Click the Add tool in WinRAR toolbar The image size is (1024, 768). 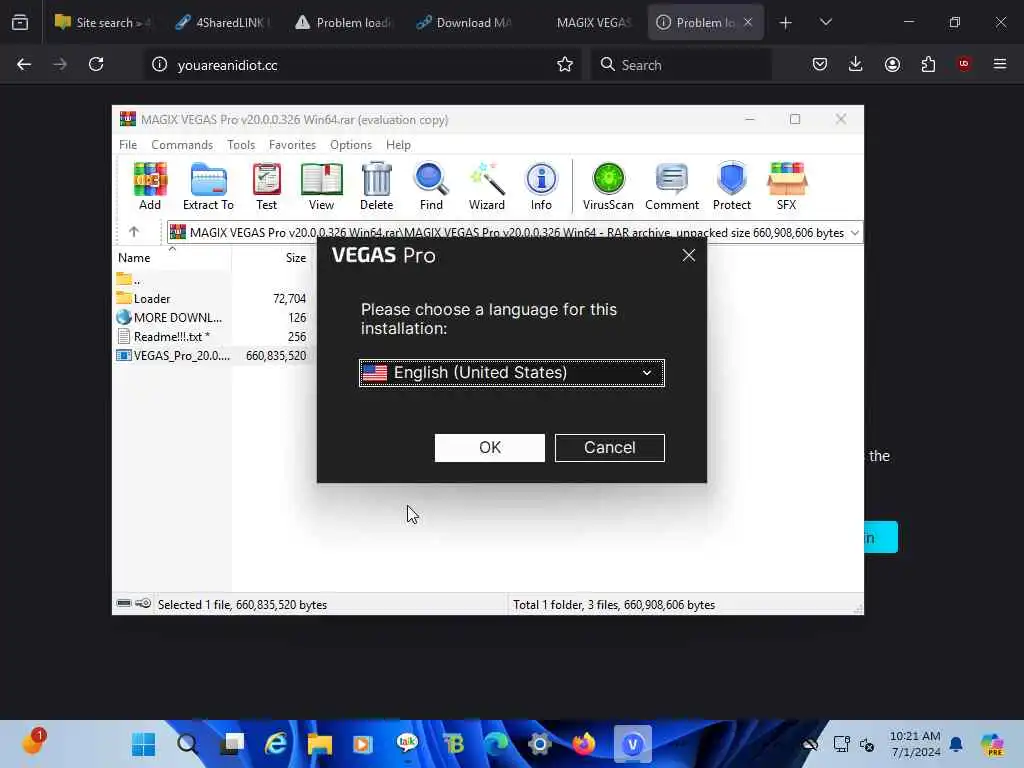(150, 186)
